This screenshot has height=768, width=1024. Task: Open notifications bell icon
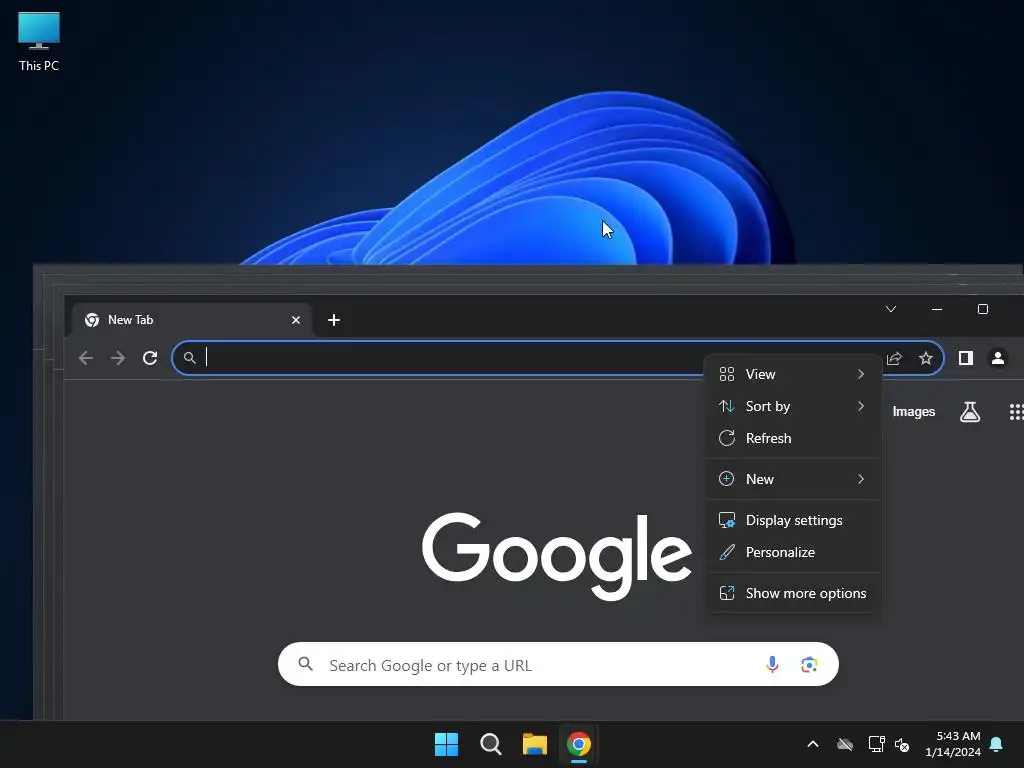tap(997, 744)
